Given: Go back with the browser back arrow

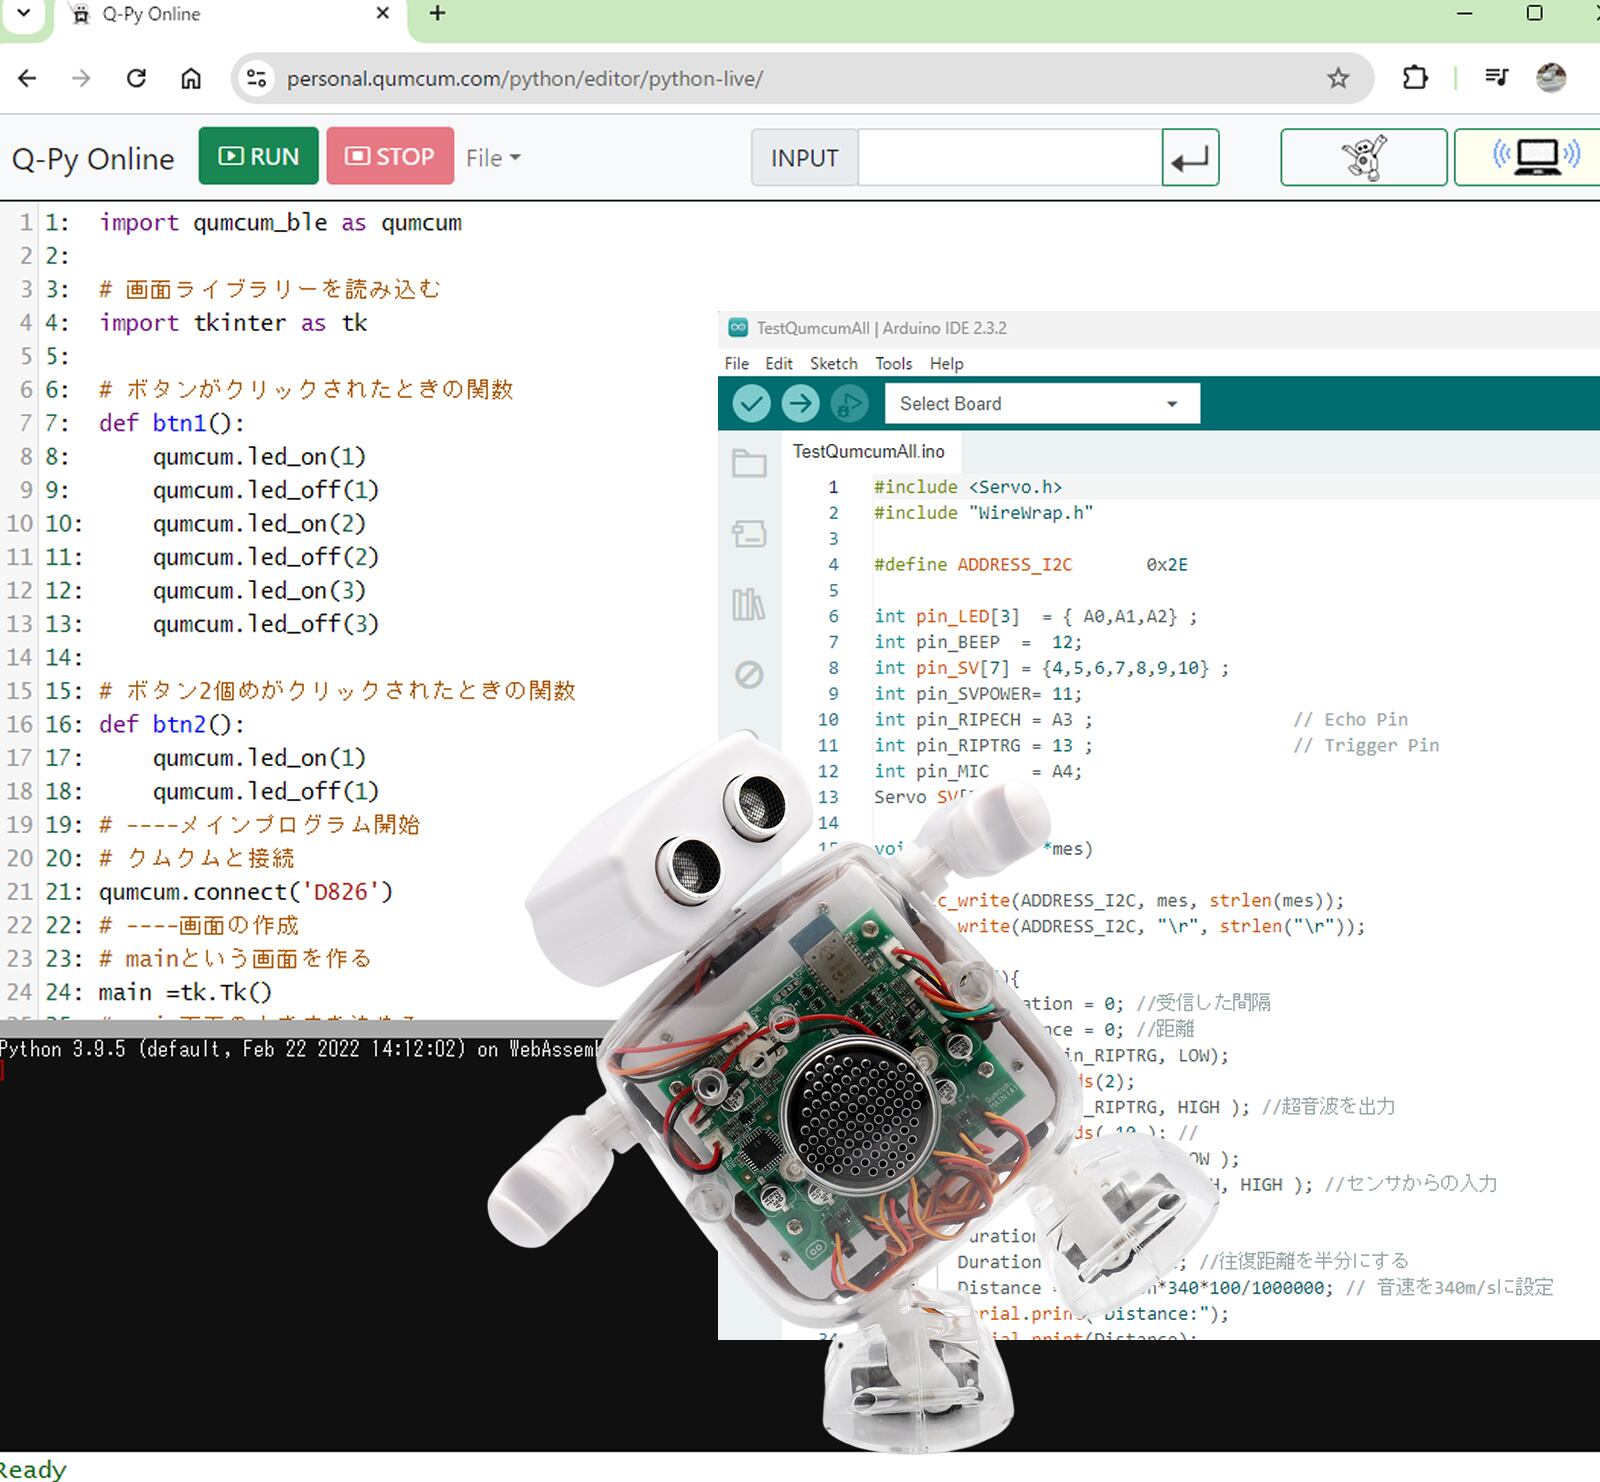Looking at the screenshot, I should click(x=28, y=78).
